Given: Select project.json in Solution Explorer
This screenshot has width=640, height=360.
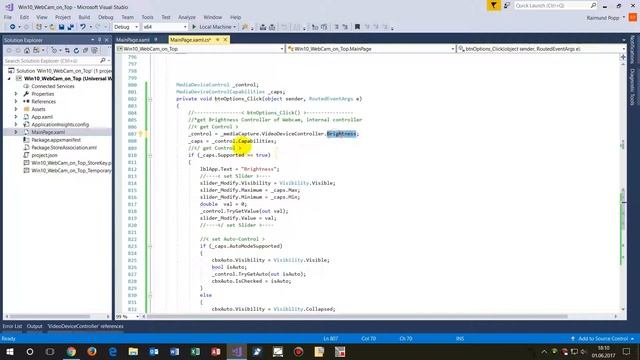Looking at the screenshot, I should click(x=44, y=155).
